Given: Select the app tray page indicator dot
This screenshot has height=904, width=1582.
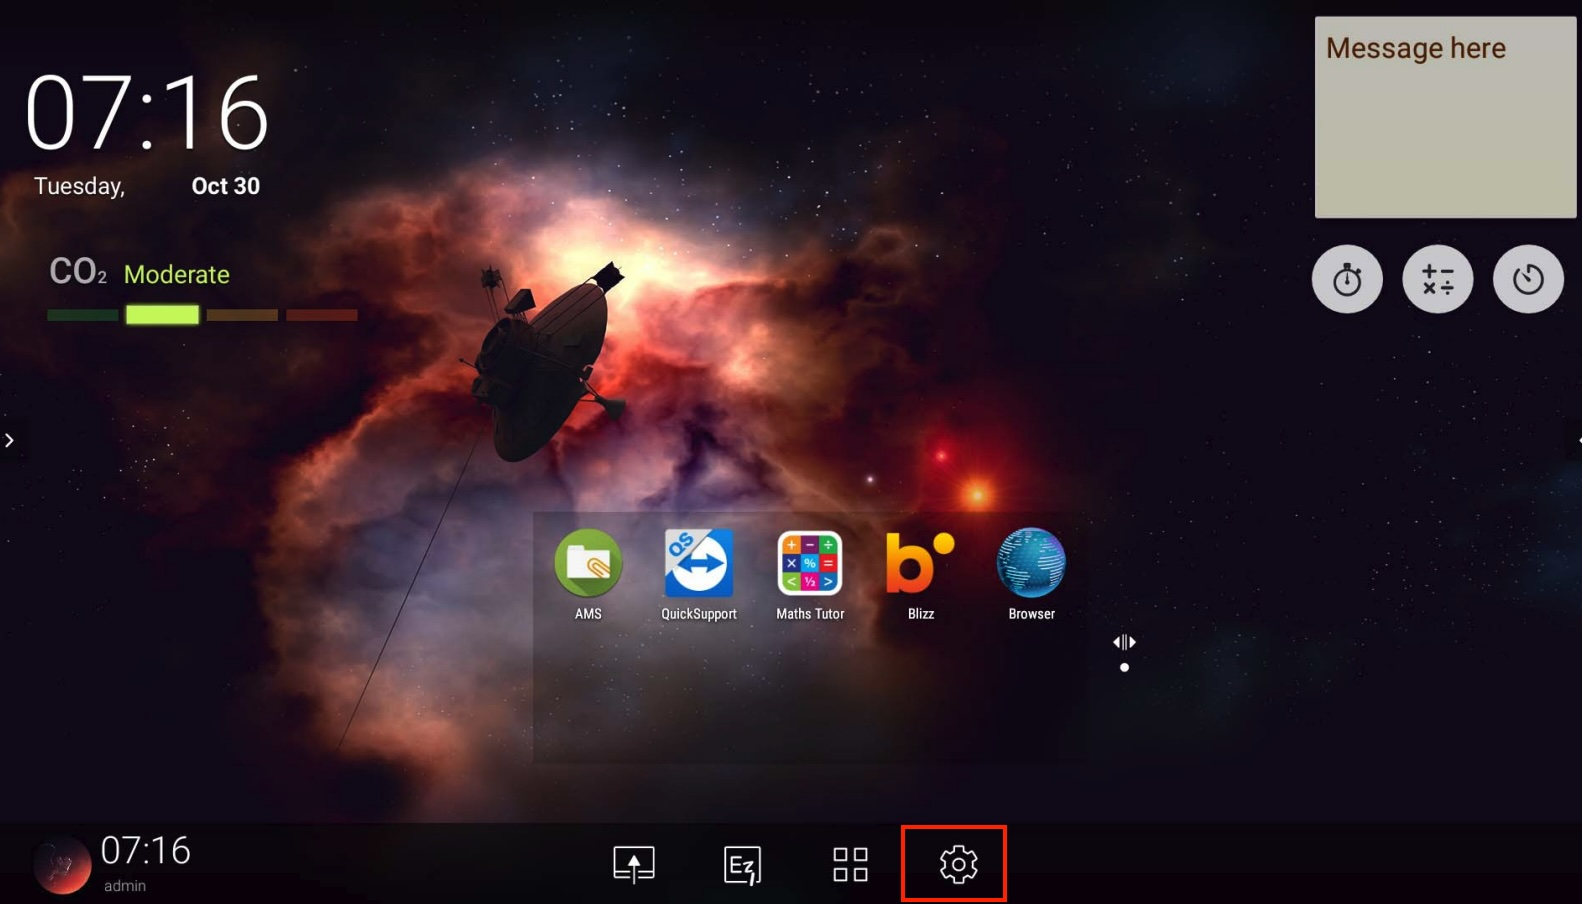Looking at the screenshot, I should pyautogui.click(x=1124, y=667).
